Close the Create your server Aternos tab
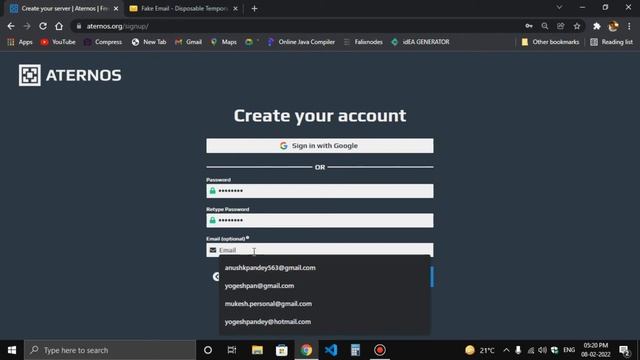Screen dimensions: 640x360 coord(116,9)
